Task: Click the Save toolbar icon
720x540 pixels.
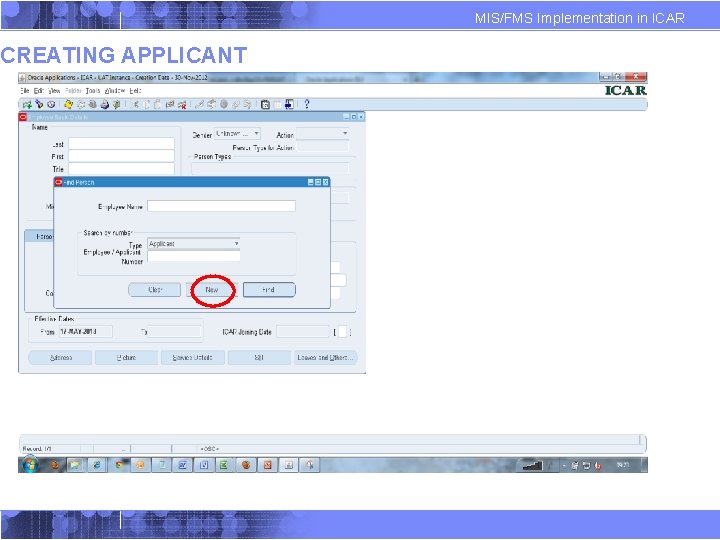Action: [68, 105]
